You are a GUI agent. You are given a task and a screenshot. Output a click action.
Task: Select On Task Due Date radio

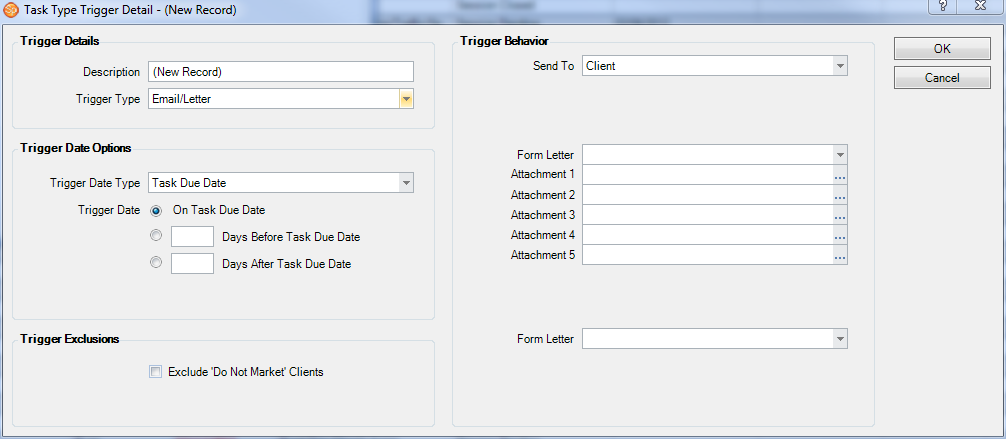tap(156, 210)
